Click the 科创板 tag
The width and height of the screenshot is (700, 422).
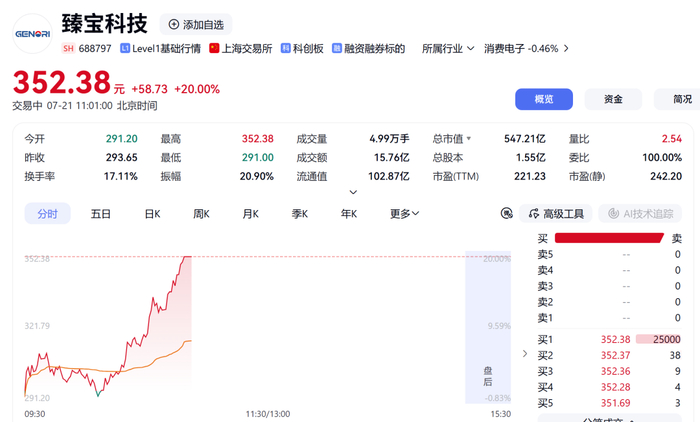(302, 48)
